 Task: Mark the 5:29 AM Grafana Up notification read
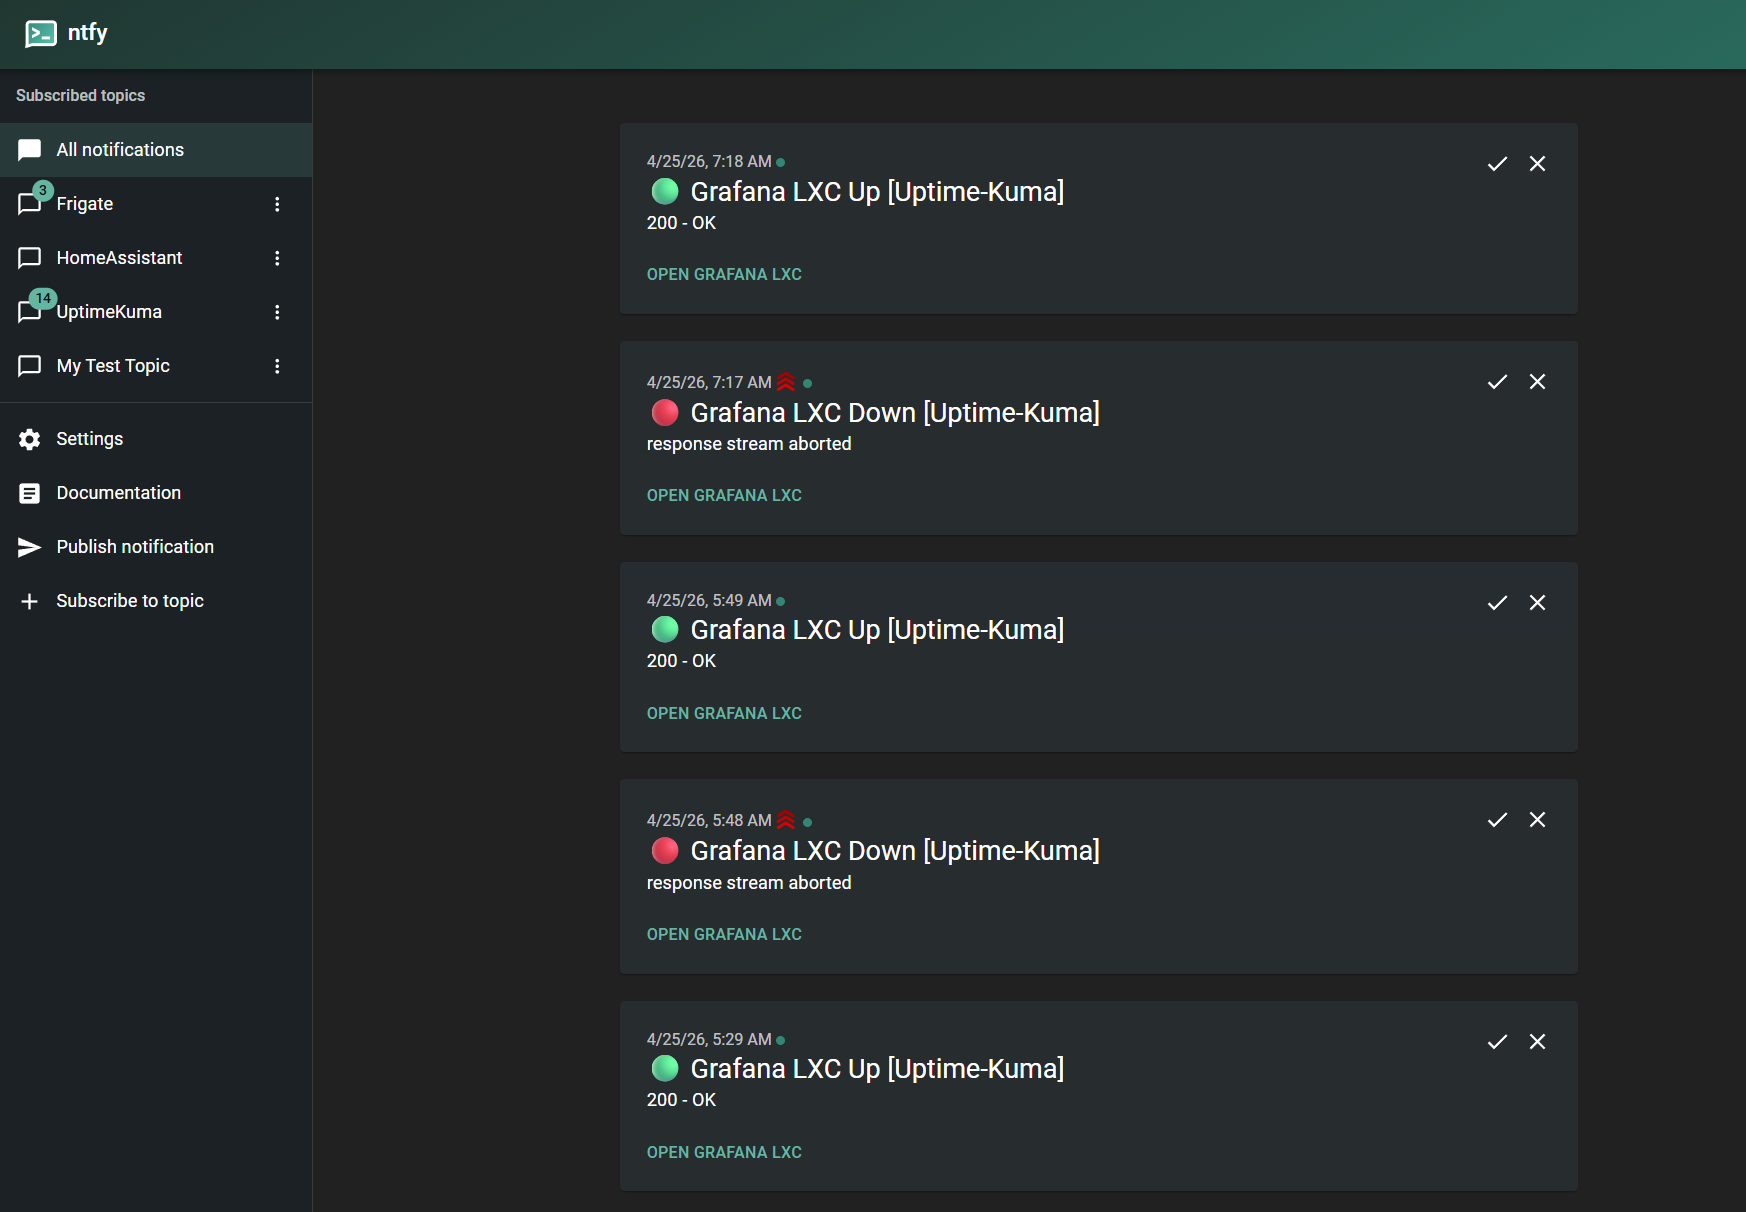click(x=1497, y=1042)
